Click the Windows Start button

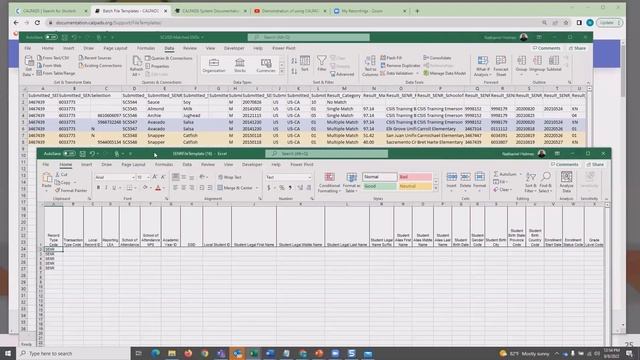(8, 353)
